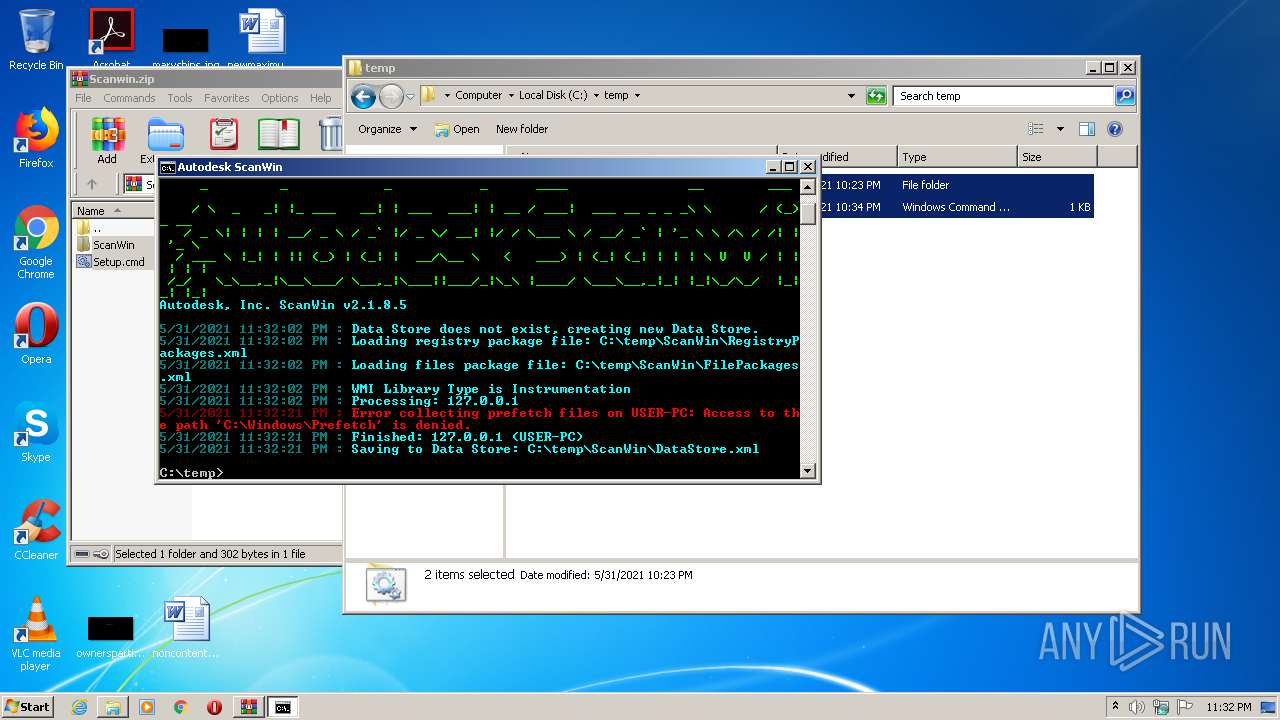This screenshot has width=1280, height=720.
Task: Select the CCleaner desktop shortcut
Action: pos(36,530)
